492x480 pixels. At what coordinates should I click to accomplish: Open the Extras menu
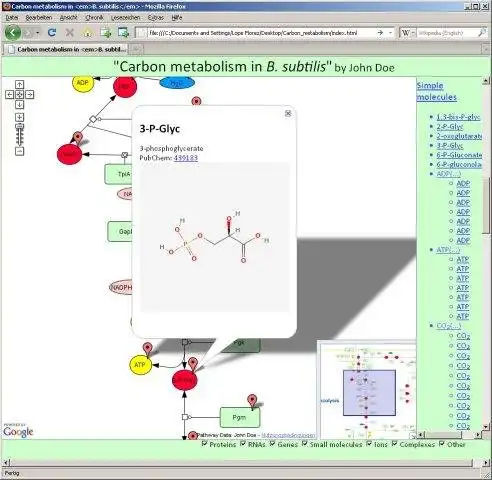click(x=156, y=18)
